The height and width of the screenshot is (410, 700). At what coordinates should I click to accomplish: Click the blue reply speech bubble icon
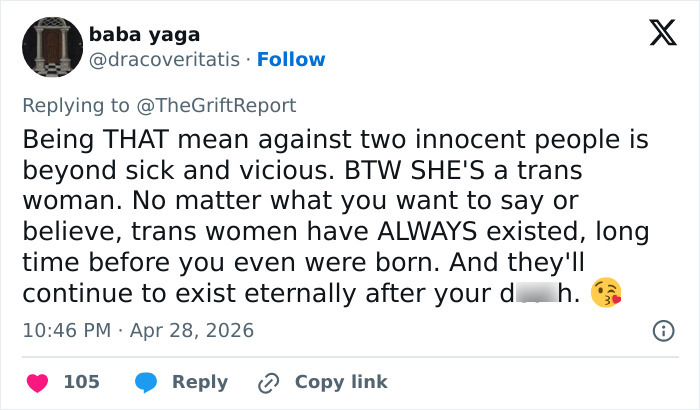(x=145, y=382)
